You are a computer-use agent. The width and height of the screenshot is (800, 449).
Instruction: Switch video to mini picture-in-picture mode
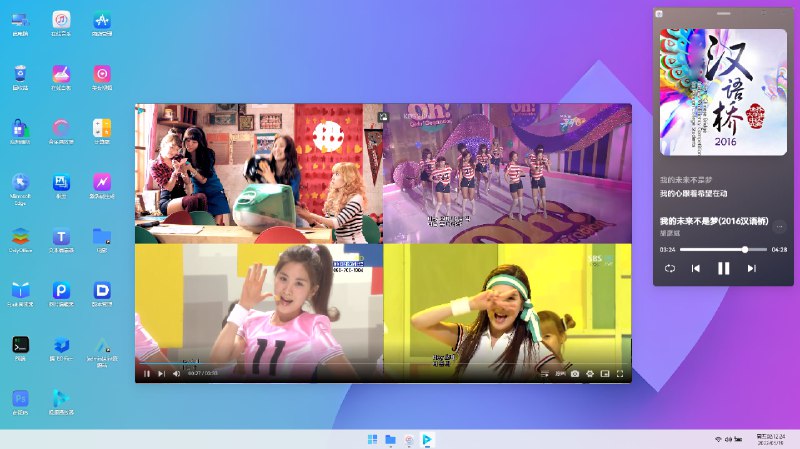[x=605, y=374]
